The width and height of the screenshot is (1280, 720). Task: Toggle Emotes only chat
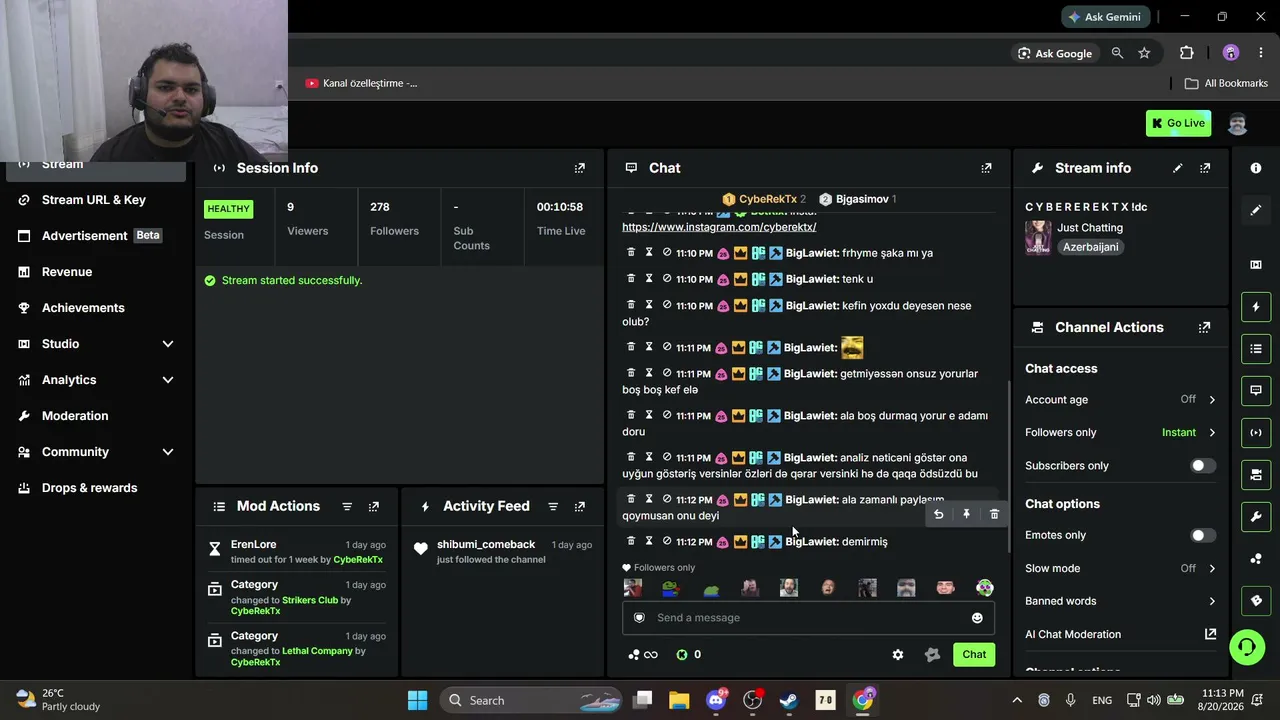1203,535
